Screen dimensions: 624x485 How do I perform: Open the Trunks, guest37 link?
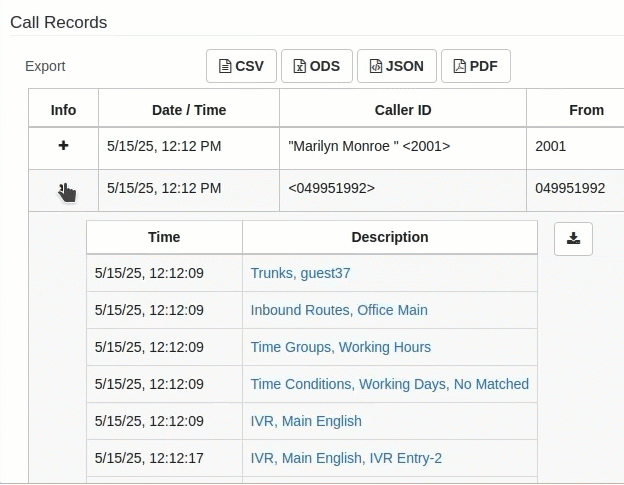coord(300,273)
